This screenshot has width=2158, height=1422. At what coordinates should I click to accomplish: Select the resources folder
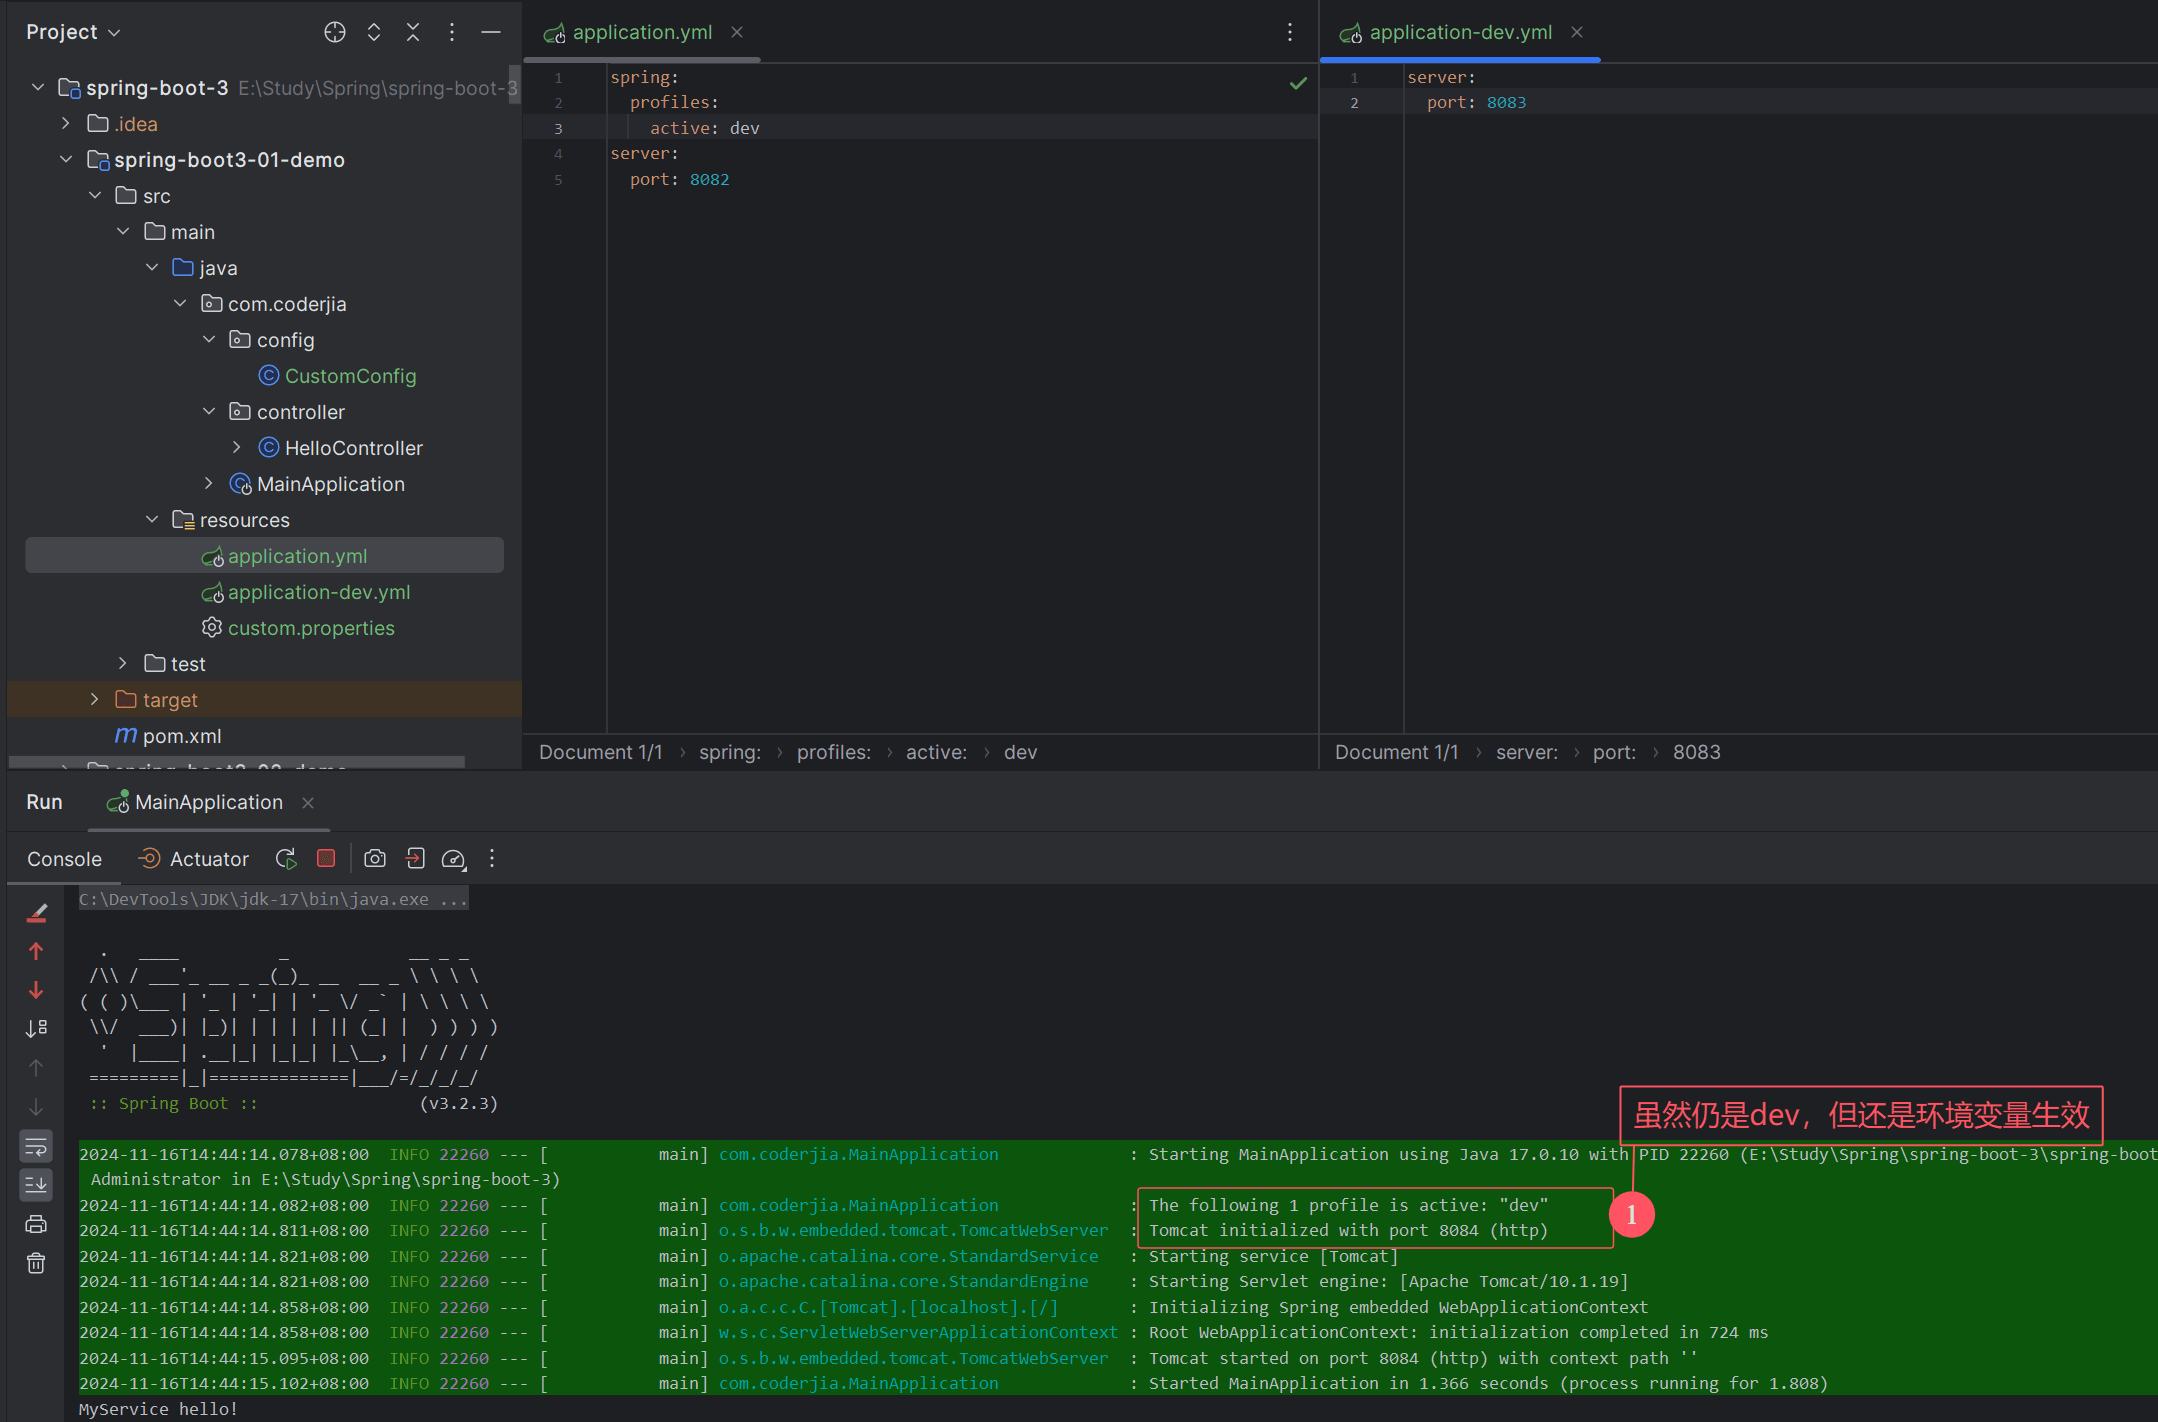click(230, 520)
